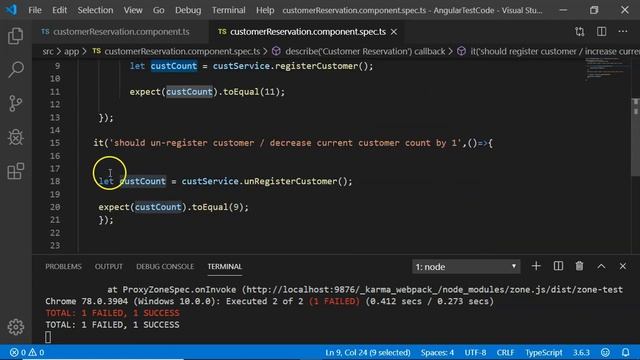
Task: Open the Search view in activity bar
Action: click(16, 70)
